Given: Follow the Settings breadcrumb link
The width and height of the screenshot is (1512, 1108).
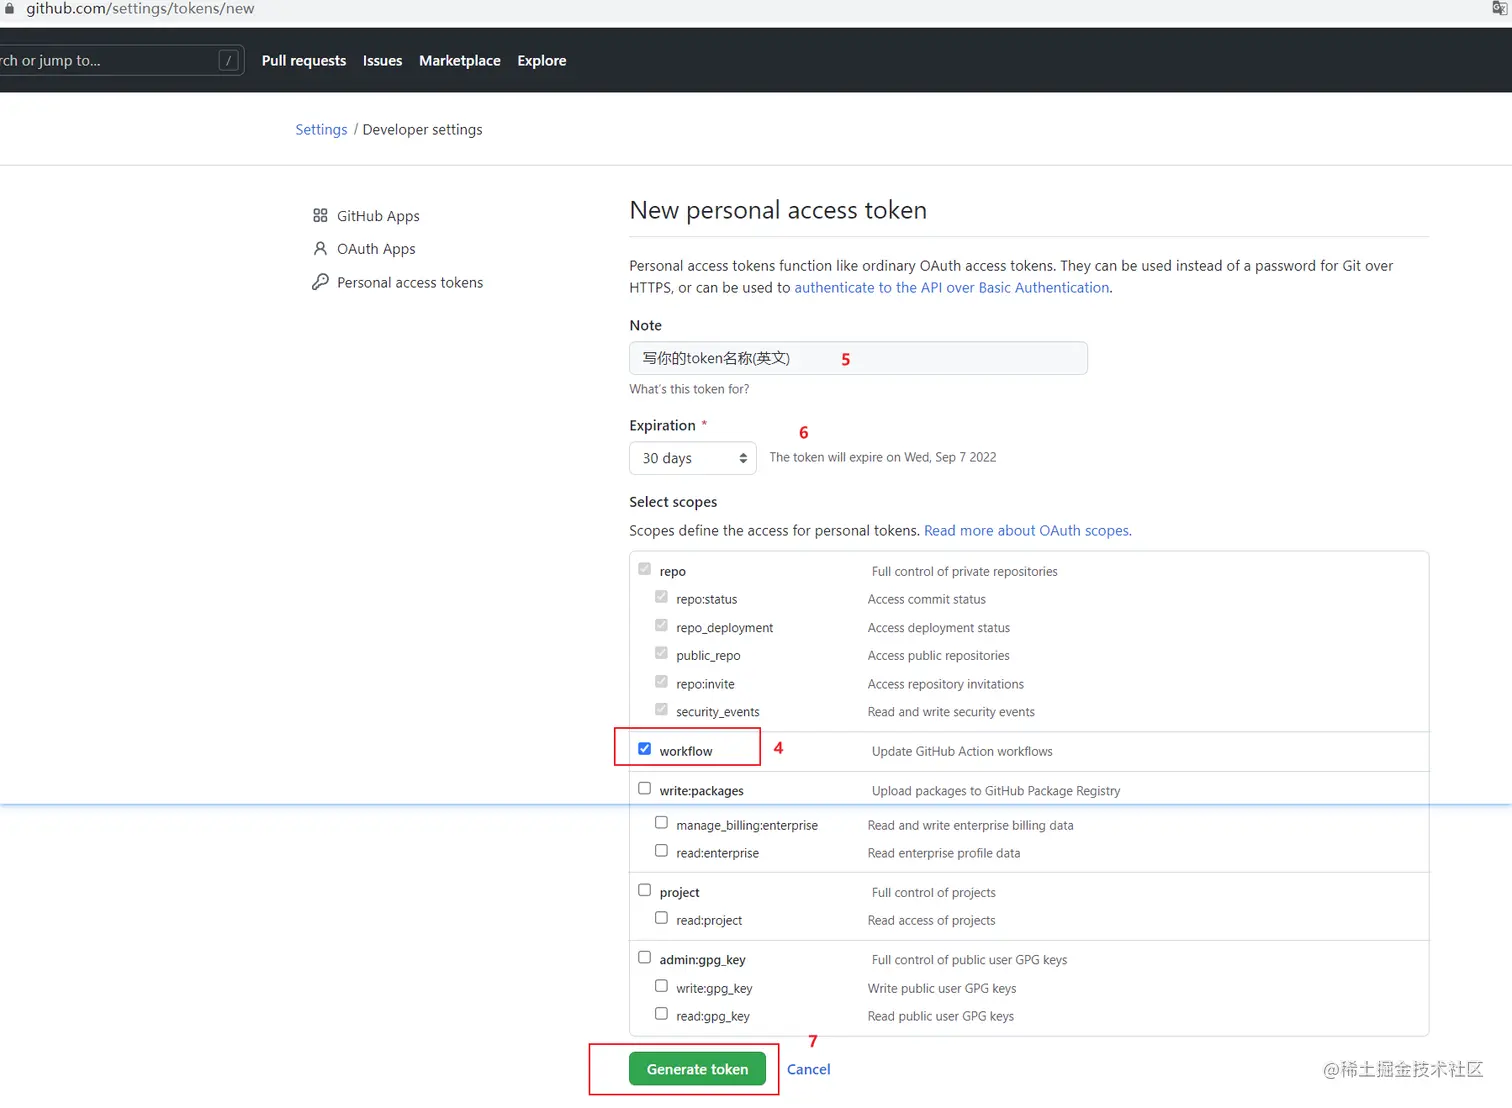Looking at the screenshot, I should click(321, 130).
